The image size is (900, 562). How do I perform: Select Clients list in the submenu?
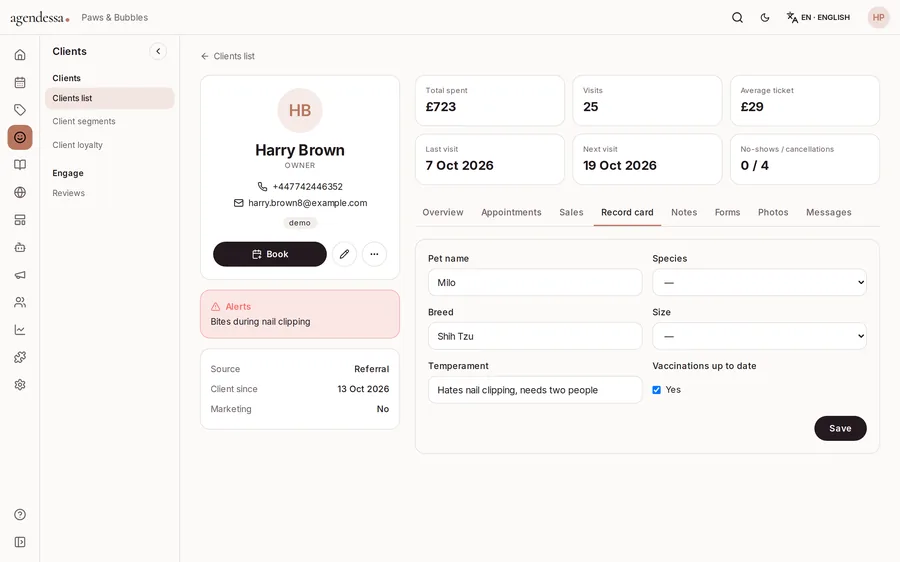[110, 98]
